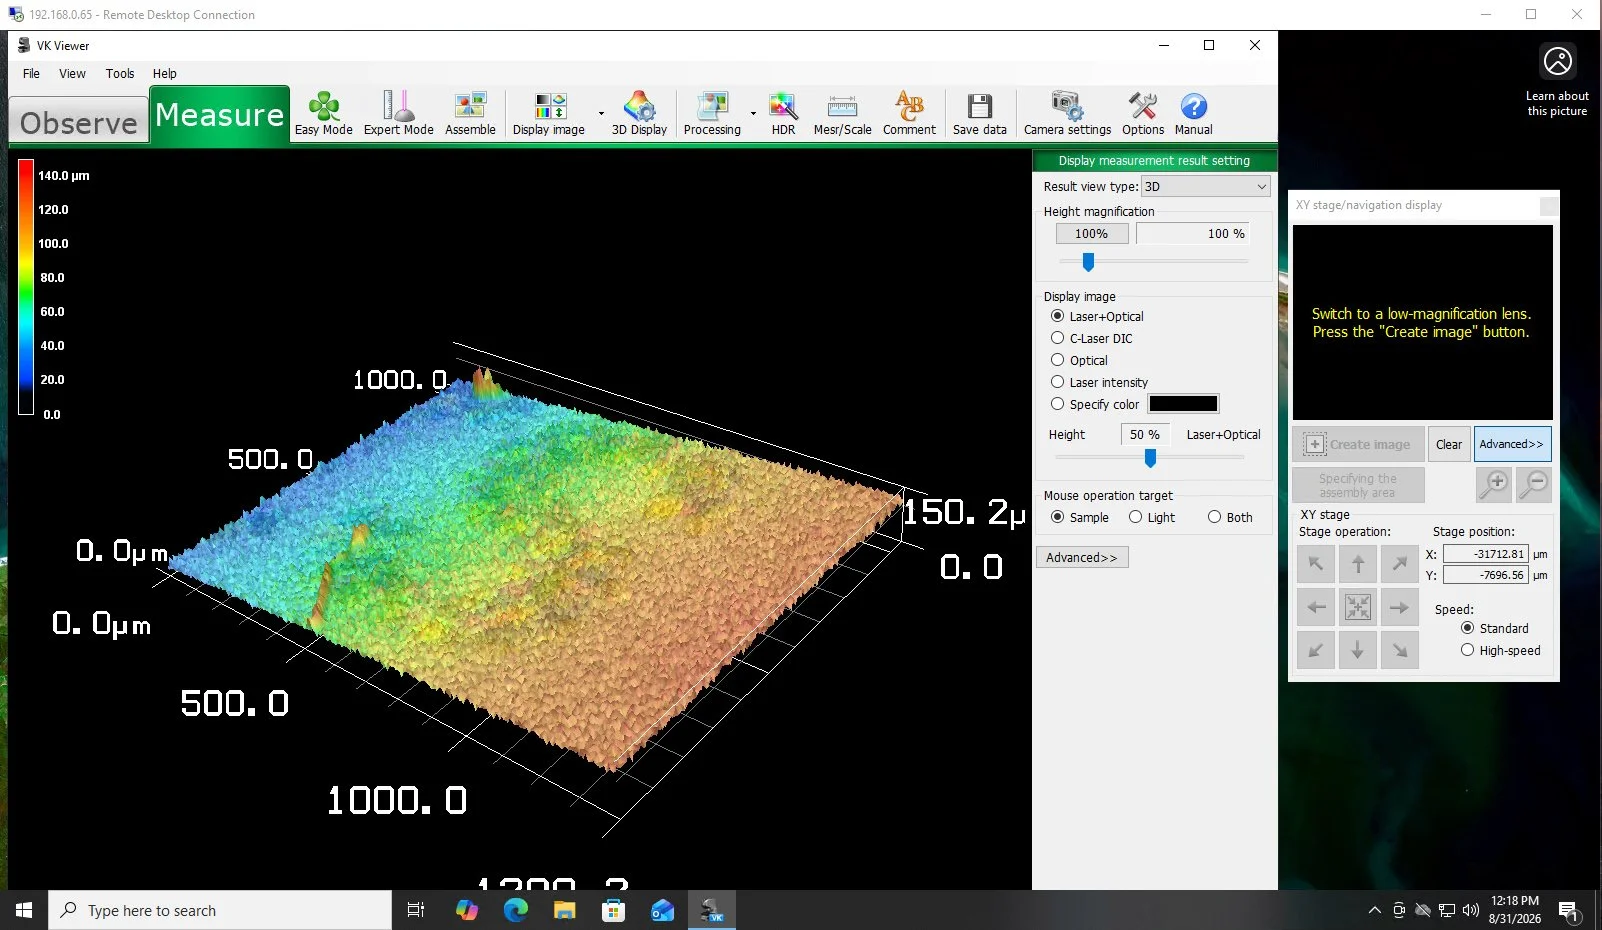This screenshot has width=1602, height=930.
Task: Move the XY stage down
Action: coord(1358,650)
